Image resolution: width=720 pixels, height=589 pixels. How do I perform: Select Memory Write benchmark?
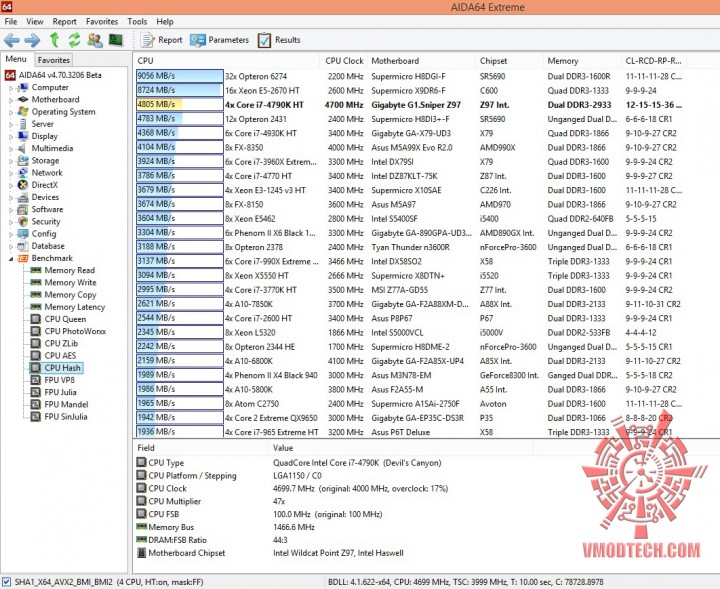pyautogui.click(x=70, y=282)
